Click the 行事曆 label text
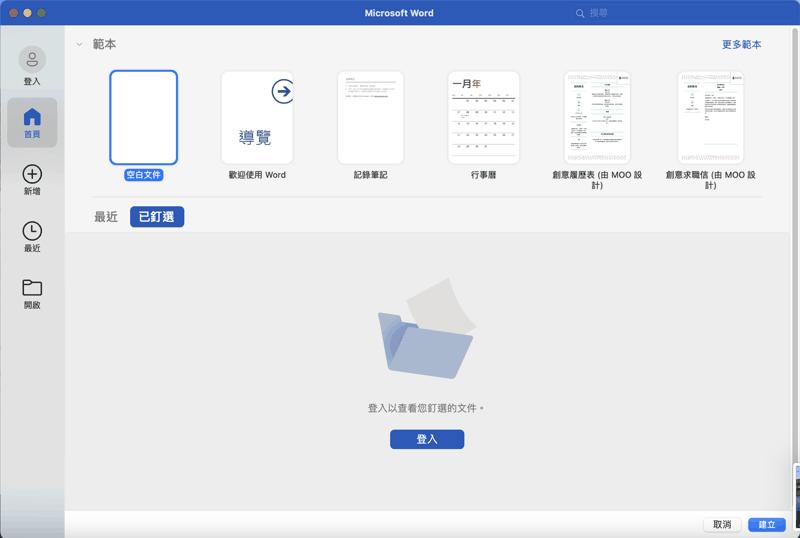The height and width of the screenshot is (538, 800). [484, 175]
